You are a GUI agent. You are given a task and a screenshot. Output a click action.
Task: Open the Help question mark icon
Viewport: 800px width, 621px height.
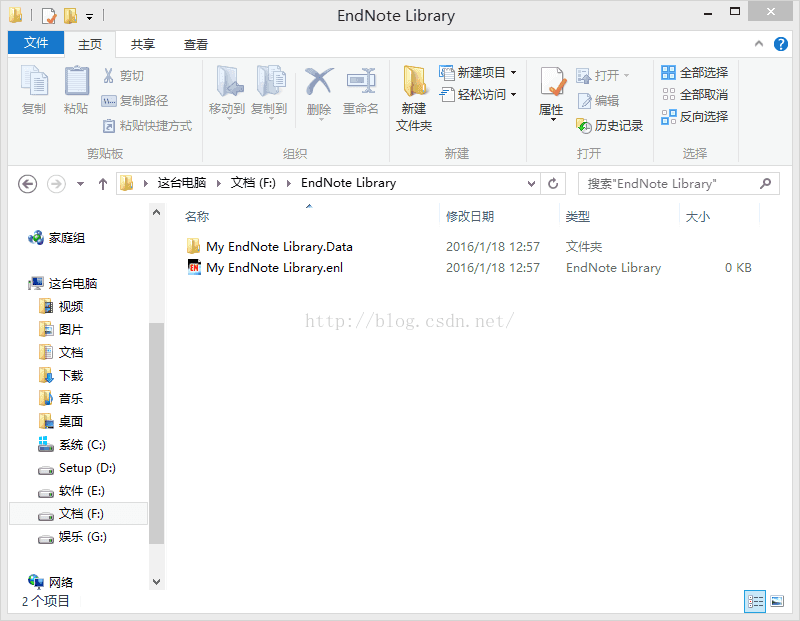(780, 44)
